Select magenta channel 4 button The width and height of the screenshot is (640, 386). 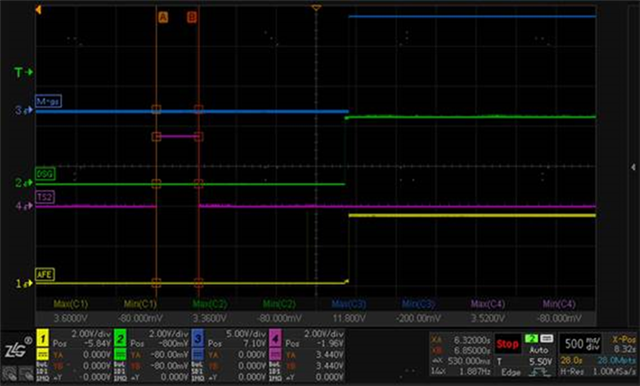click(x=275, y=338)
